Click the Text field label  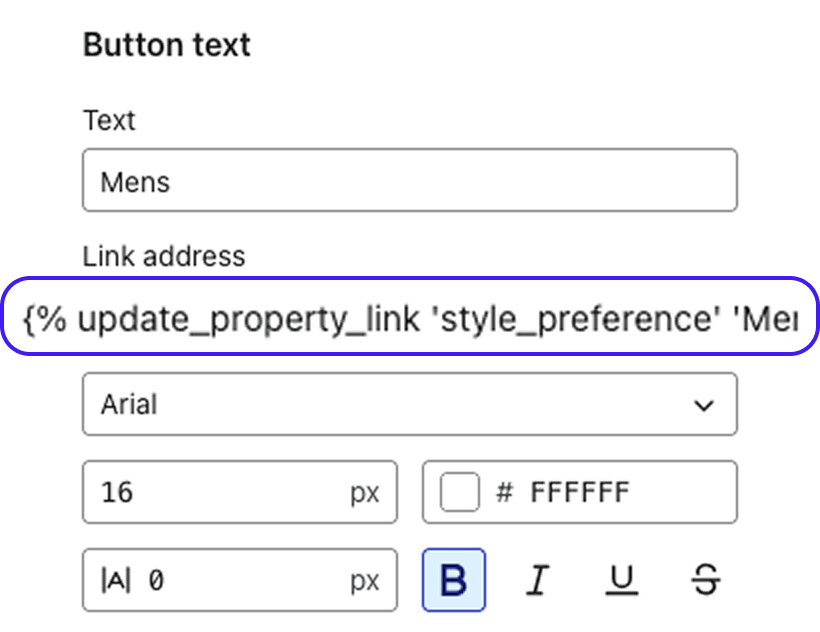tap(108, 120)
